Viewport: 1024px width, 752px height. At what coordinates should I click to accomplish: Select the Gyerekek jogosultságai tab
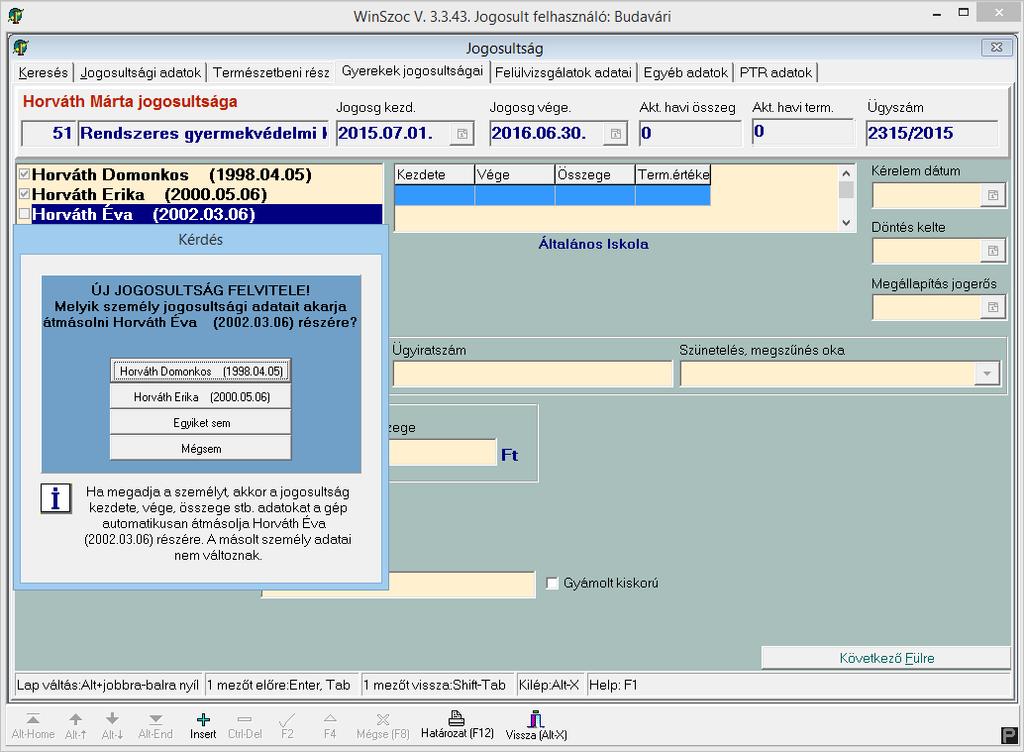tap(412, 71)
